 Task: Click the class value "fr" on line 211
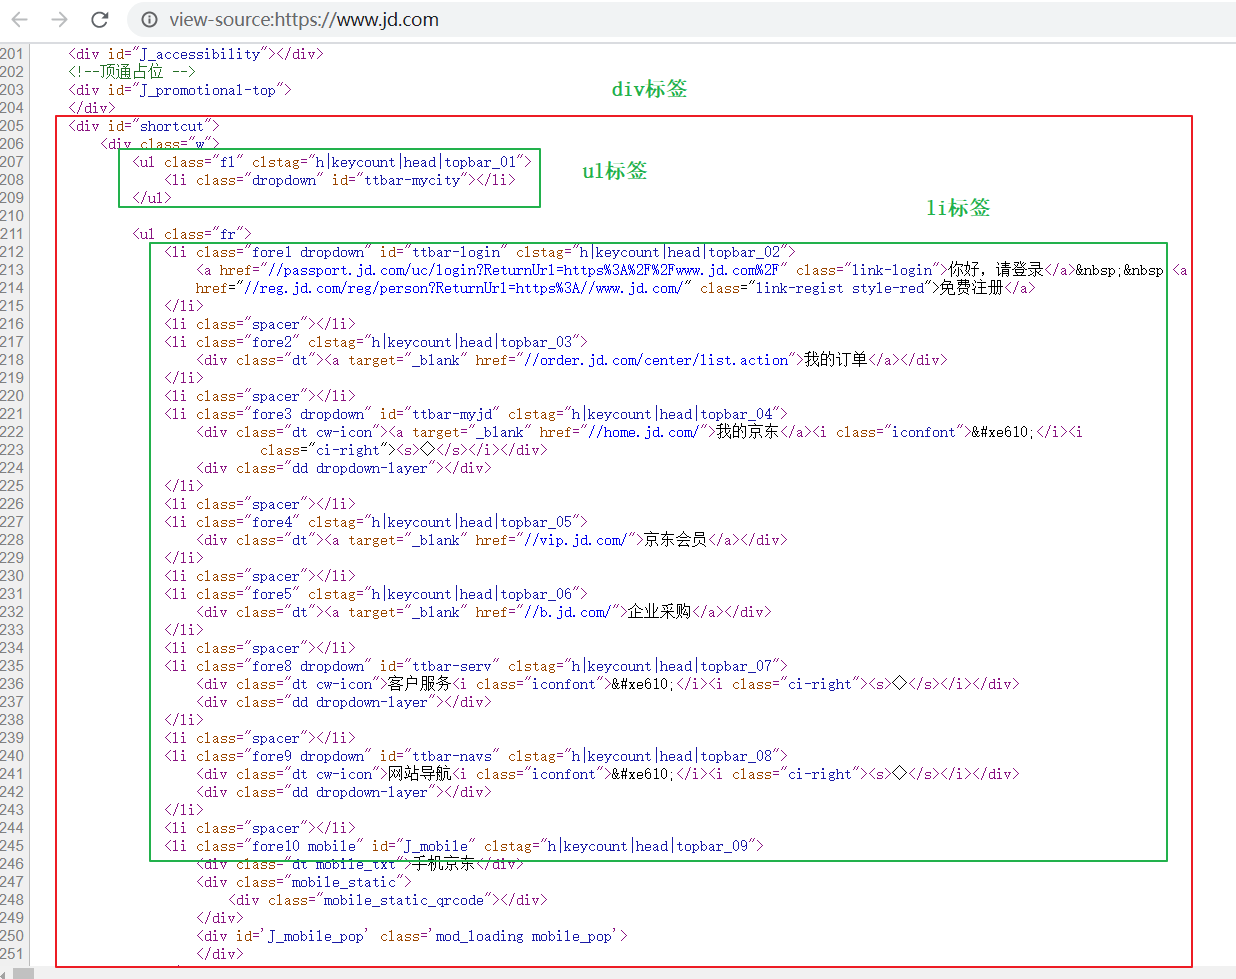point(228,234)
